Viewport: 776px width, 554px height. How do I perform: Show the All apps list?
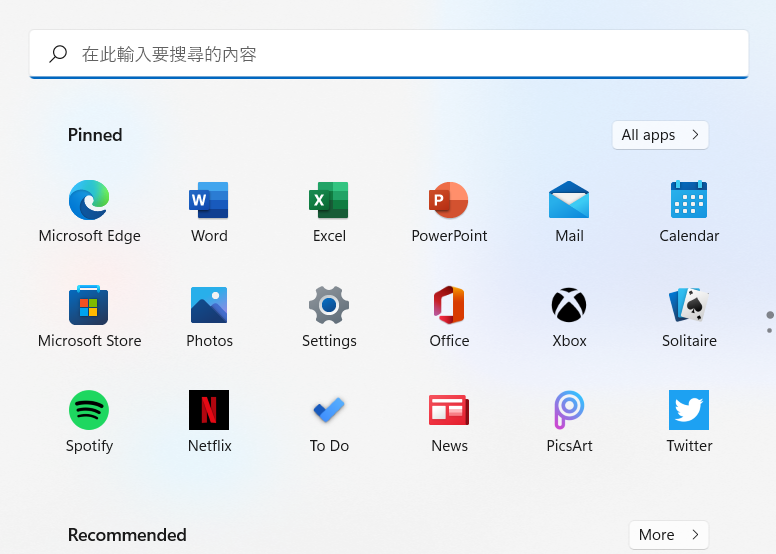pyautogui.click(x=660, y=135)
